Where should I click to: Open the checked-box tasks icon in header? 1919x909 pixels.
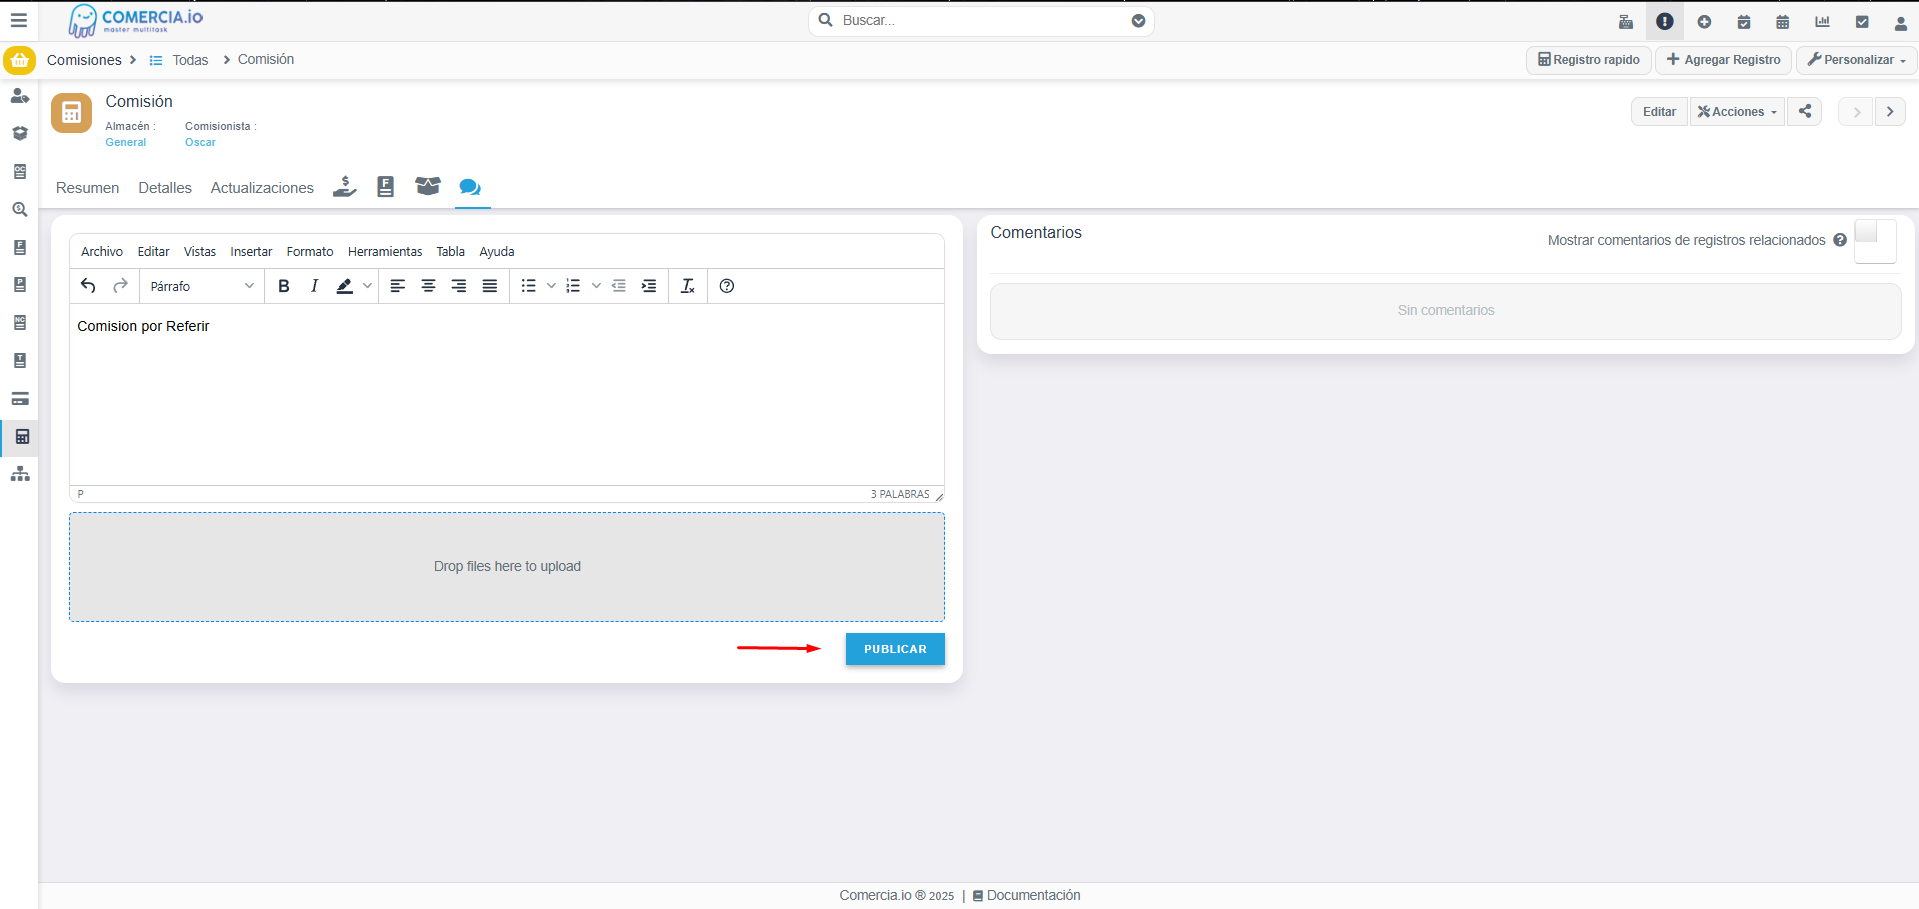click(x=1862, y=22)
